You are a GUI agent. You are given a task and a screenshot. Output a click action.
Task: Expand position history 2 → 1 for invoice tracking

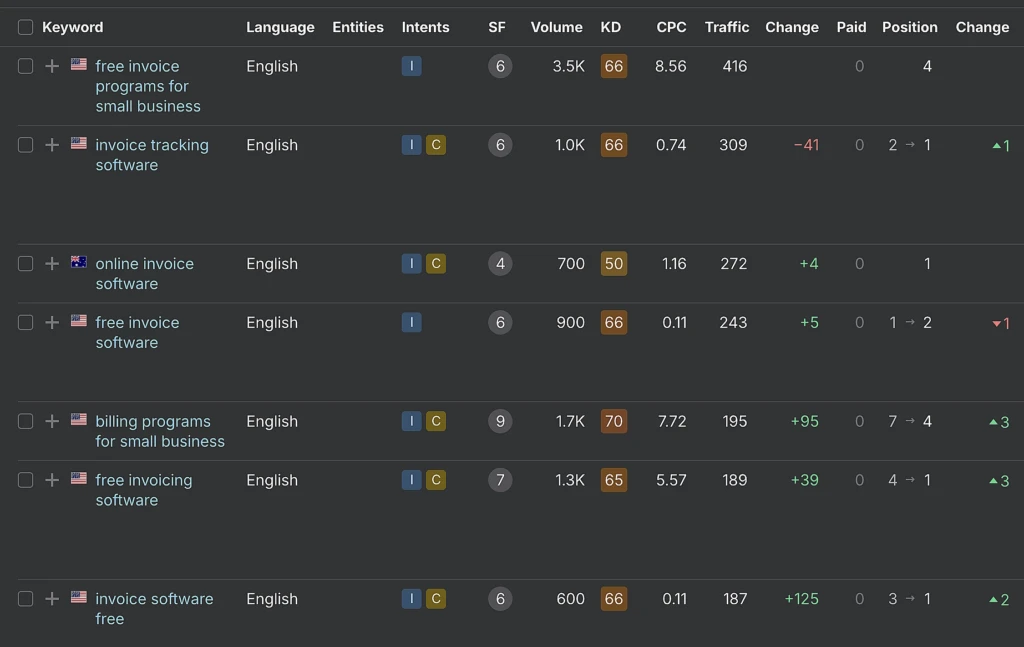point(910,145)
